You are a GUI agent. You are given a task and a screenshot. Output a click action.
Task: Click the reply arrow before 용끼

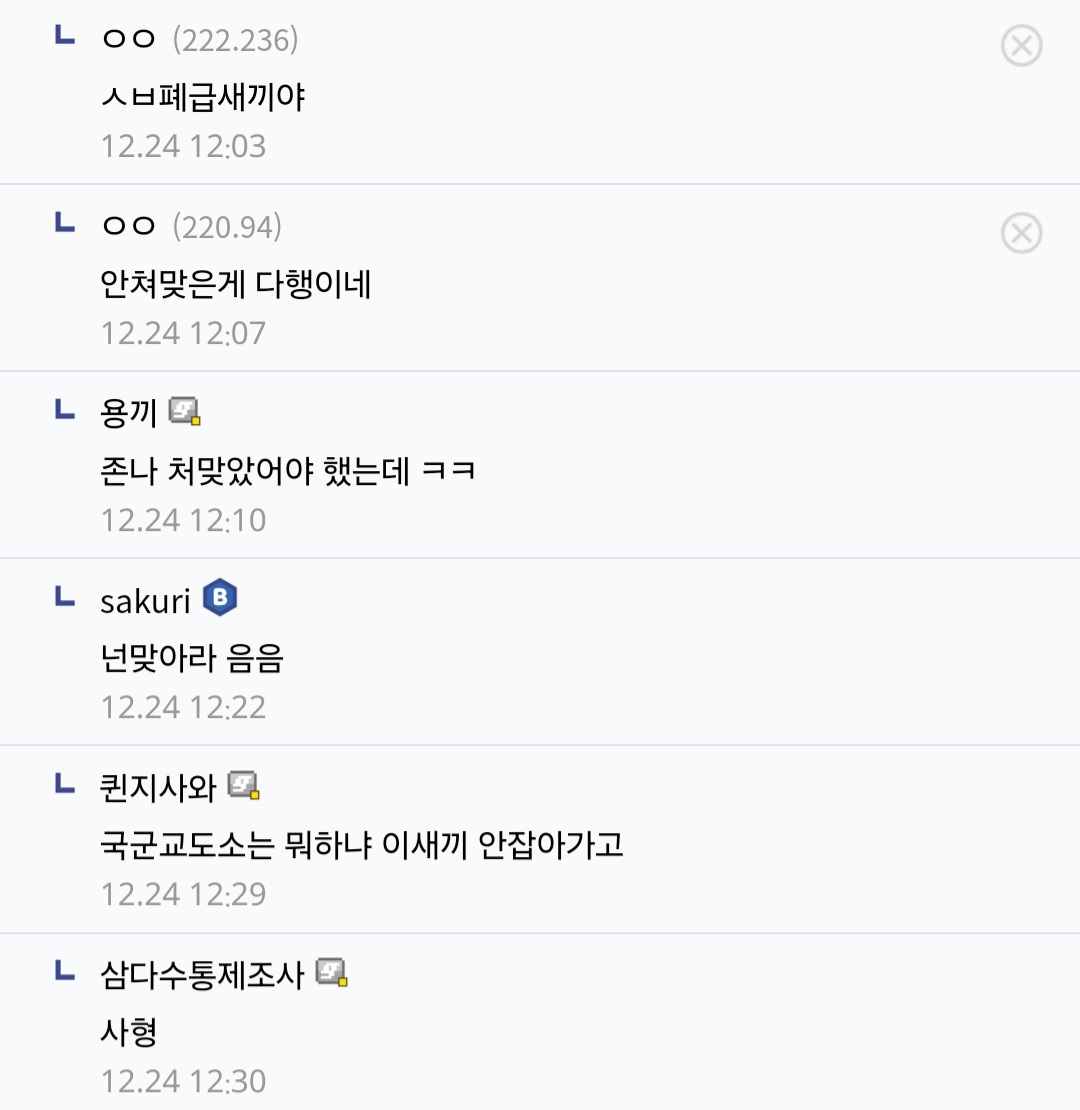coord(64,409)
